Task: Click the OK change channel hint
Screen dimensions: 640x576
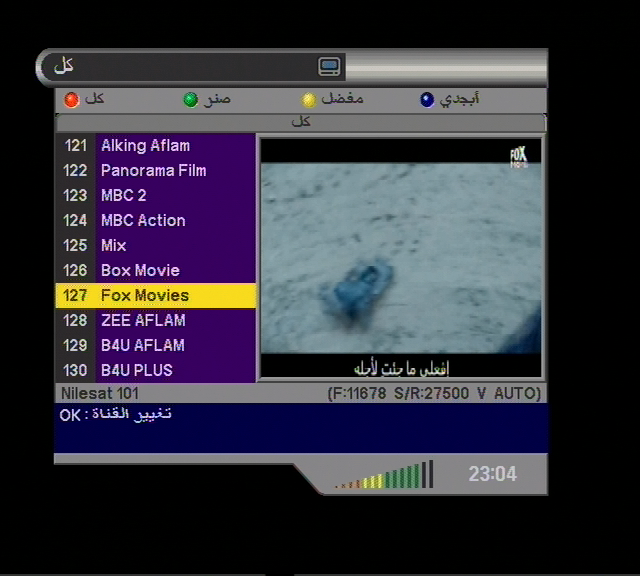Action: click(116, 415)
